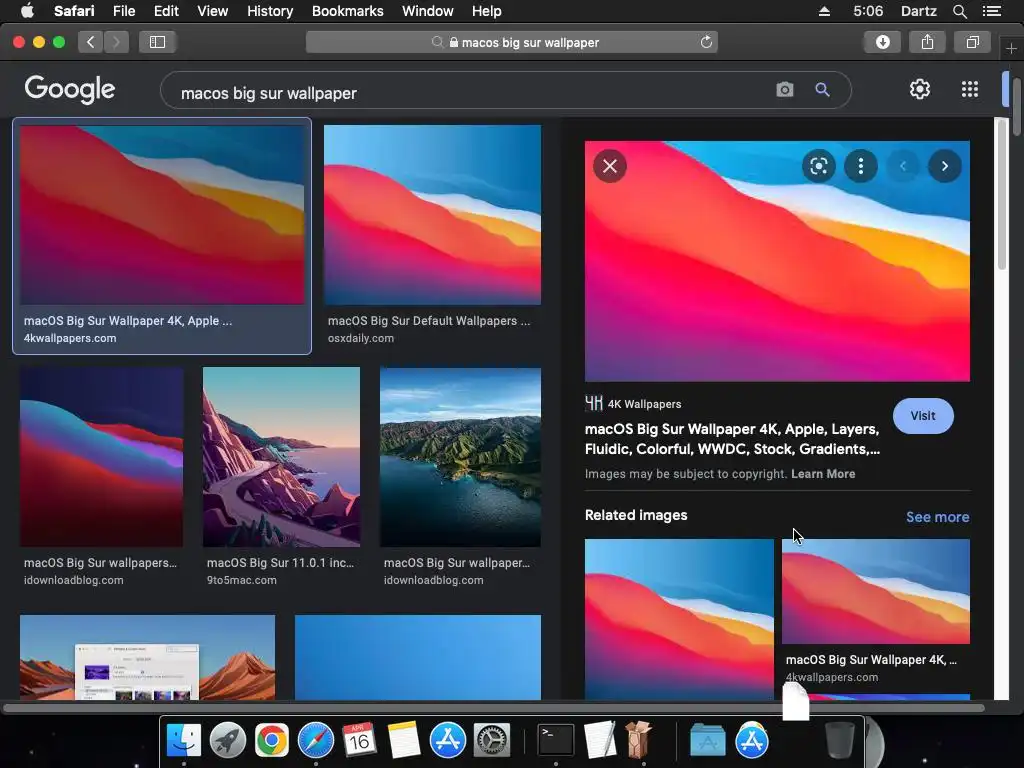
Task: Search by image using the camera icon
Action: 785,89
